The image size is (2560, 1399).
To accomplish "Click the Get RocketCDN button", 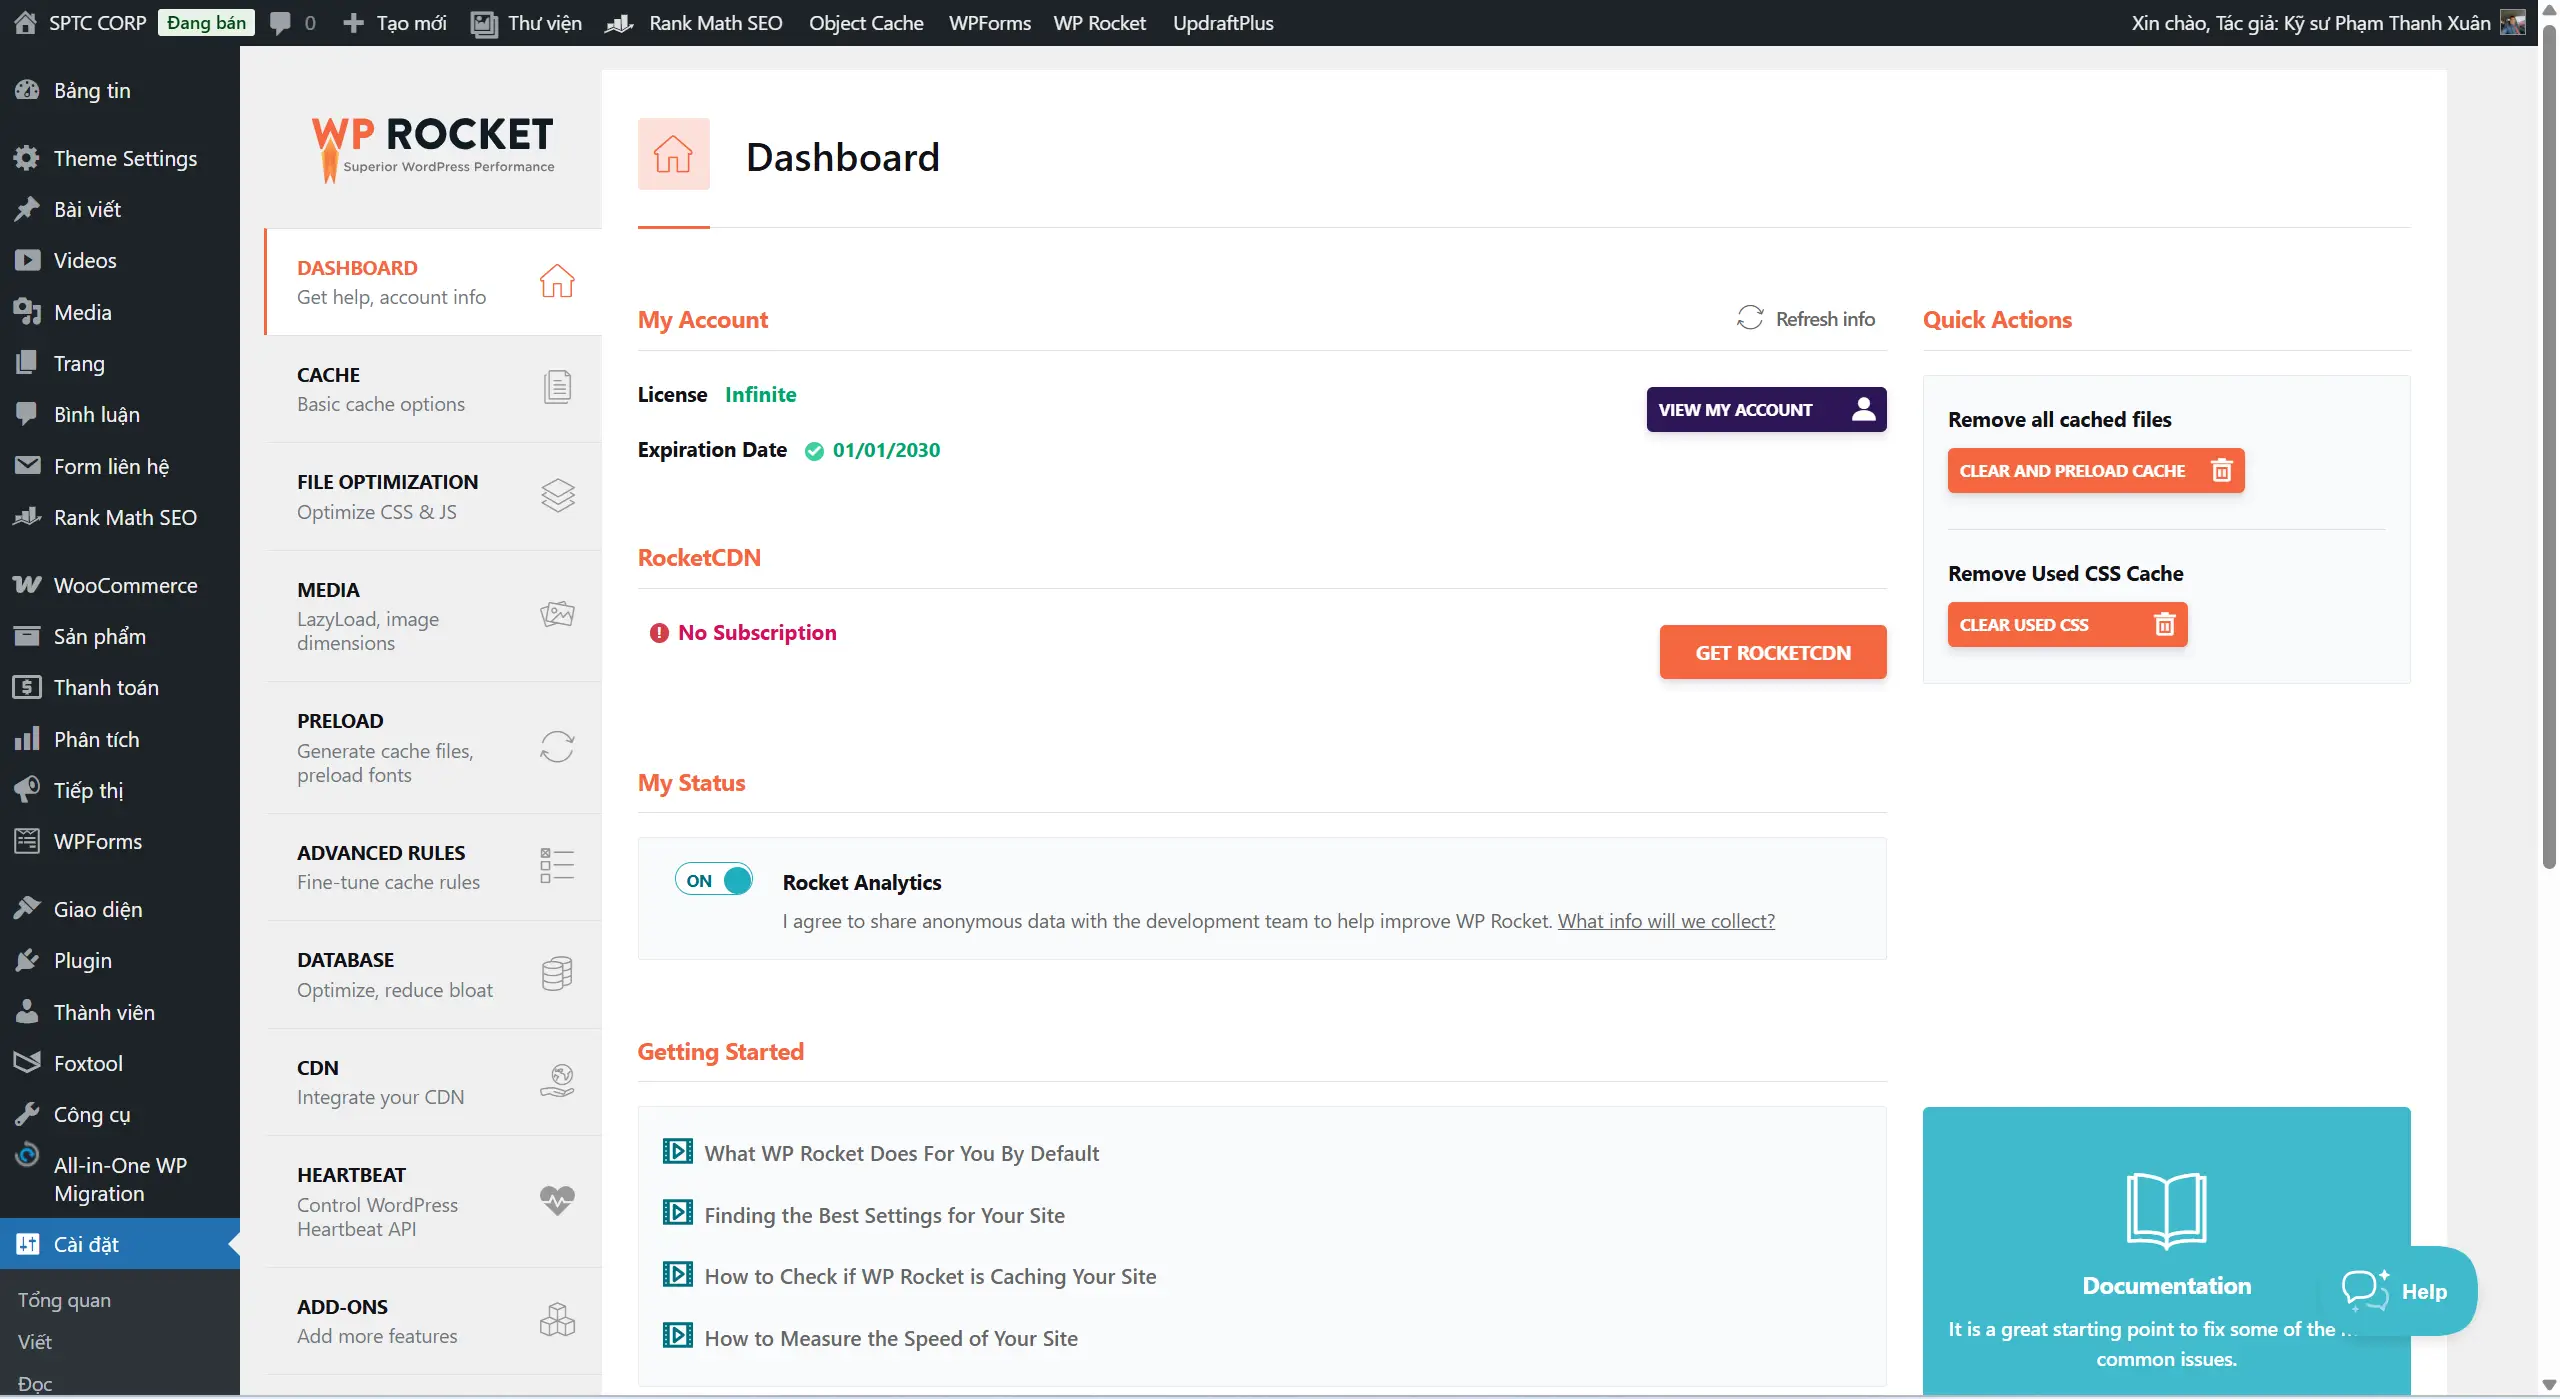I will pos(1772,652).
